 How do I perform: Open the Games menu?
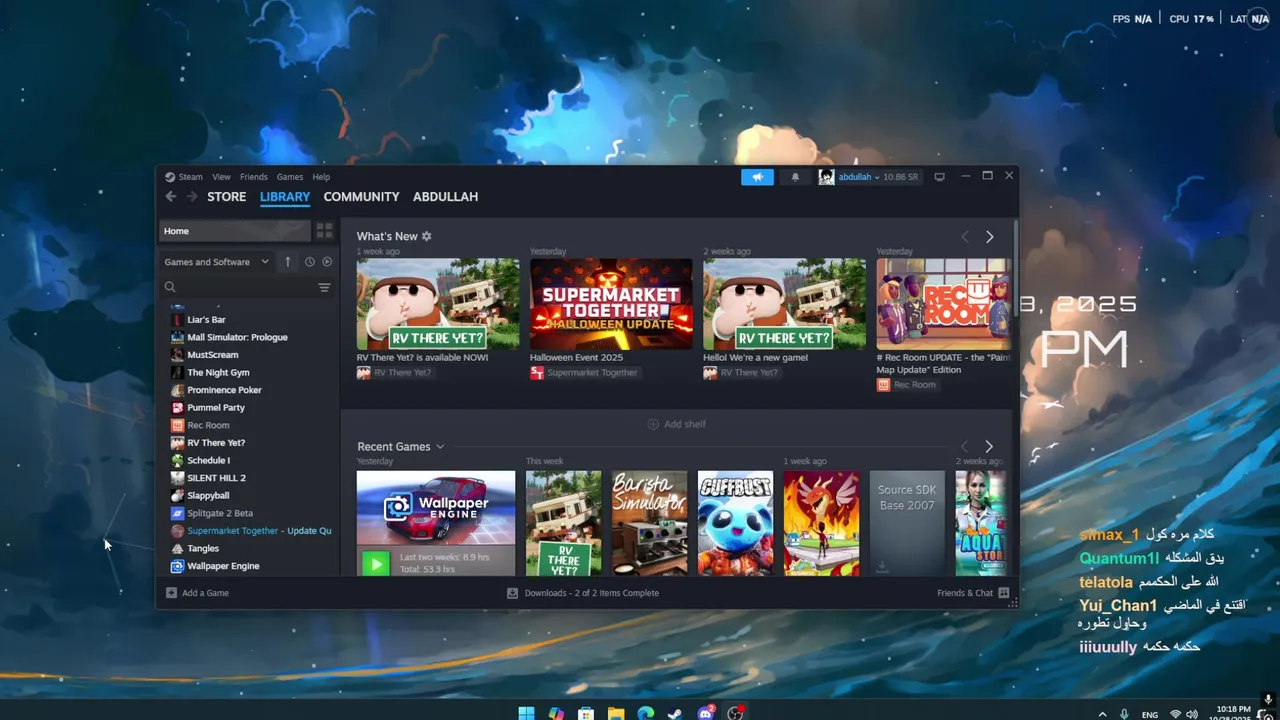(x=290, y=177)
